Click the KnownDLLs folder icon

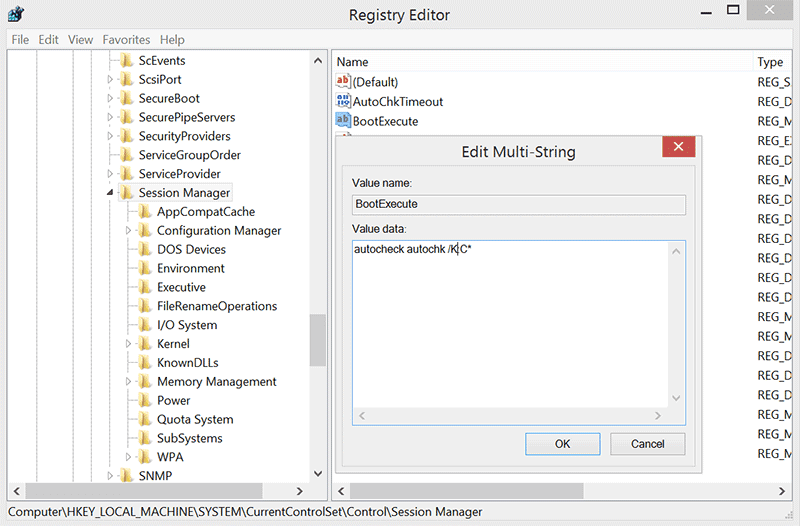point(145,362)
